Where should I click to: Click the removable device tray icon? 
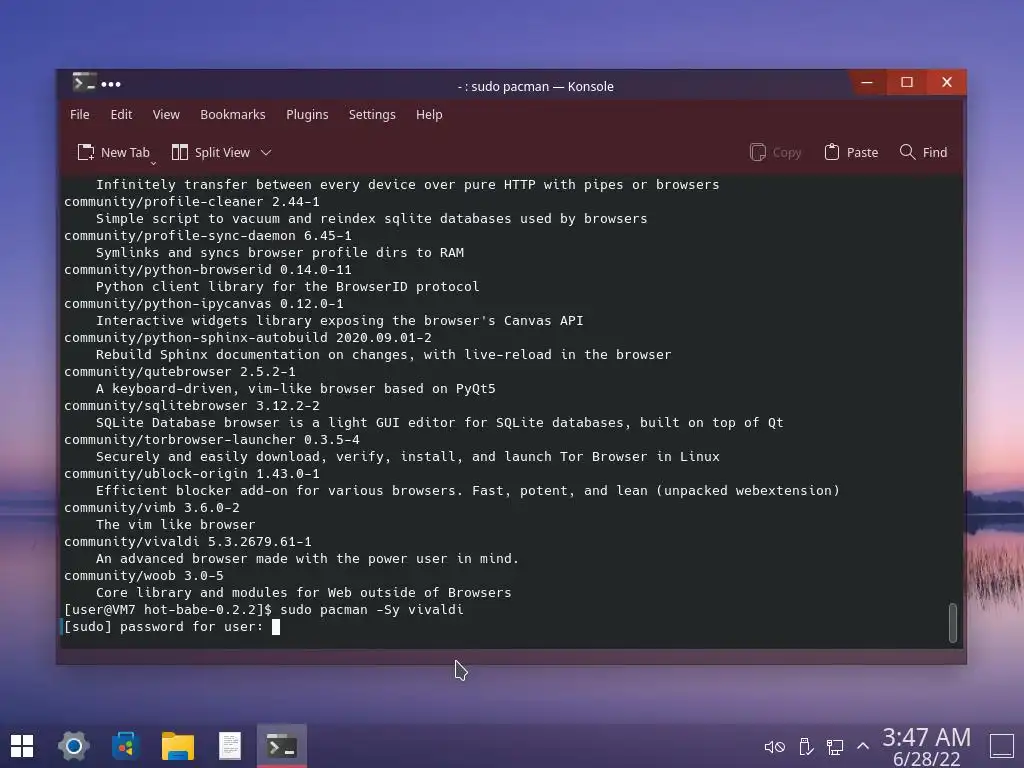(x=806, y=746)
